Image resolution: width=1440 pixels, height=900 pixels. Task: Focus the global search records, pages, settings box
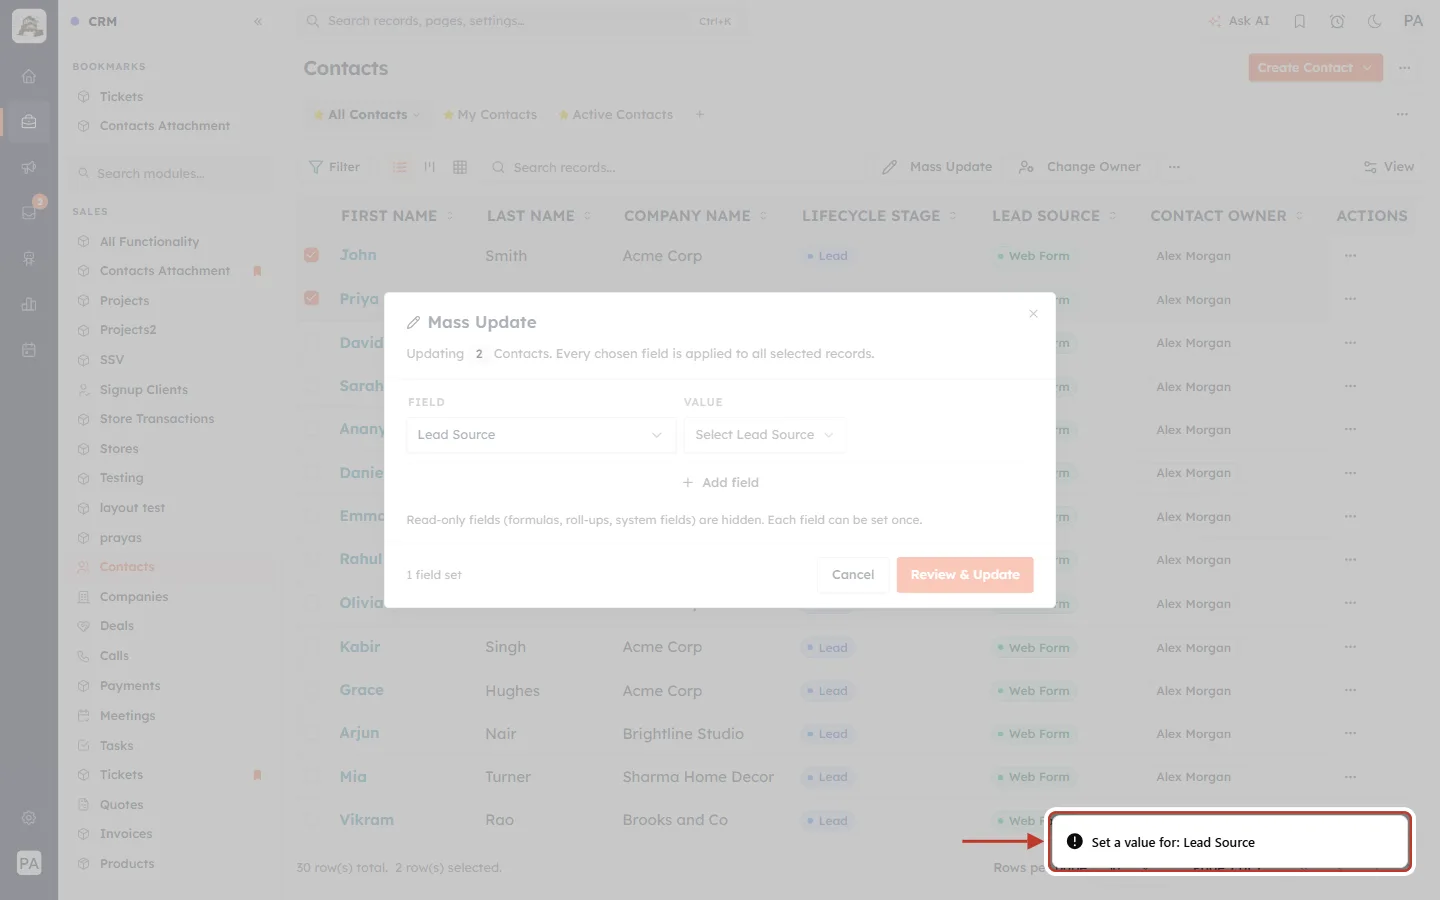point(520,21)
